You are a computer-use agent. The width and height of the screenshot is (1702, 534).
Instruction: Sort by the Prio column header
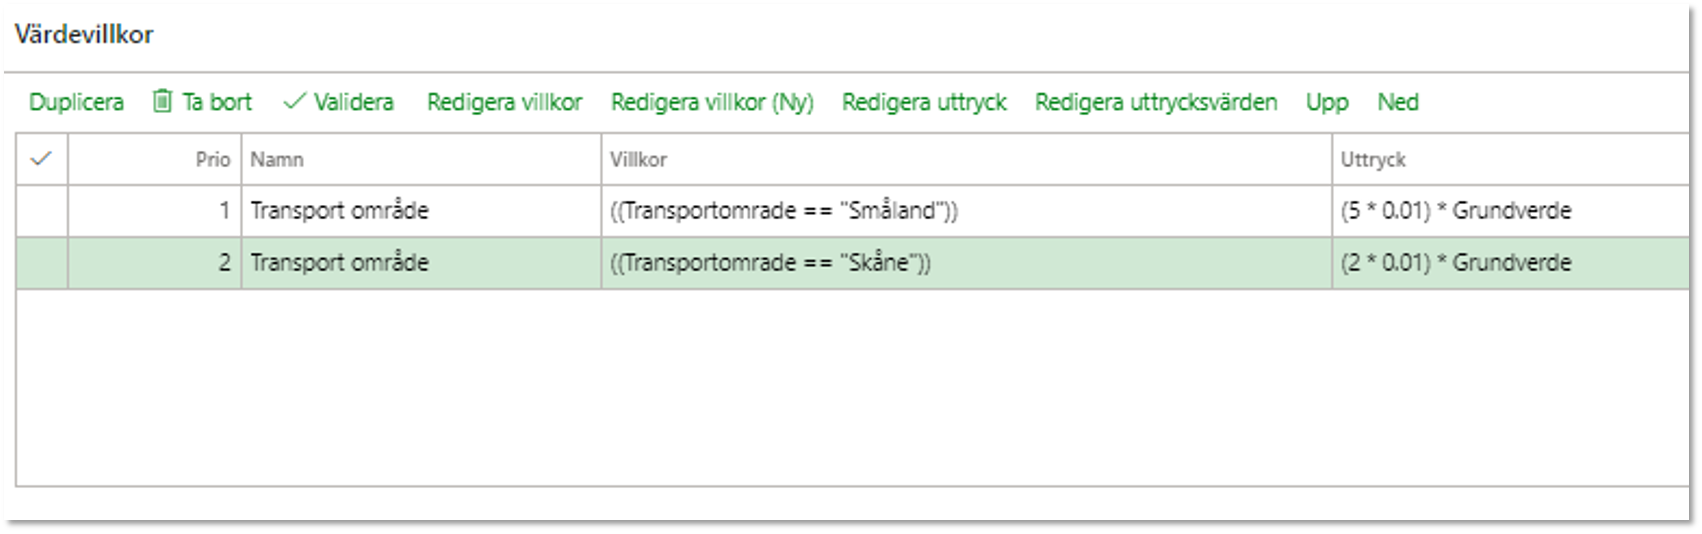tap(155, 159)
